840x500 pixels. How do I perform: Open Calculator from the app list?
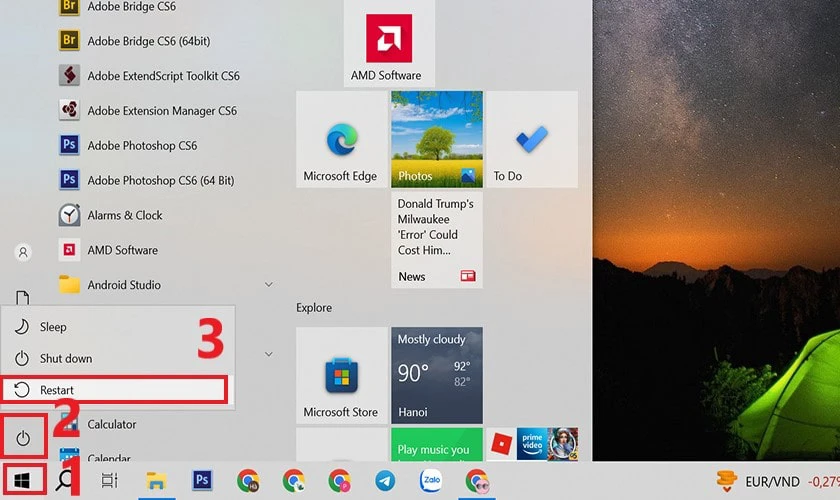[111, 424]
